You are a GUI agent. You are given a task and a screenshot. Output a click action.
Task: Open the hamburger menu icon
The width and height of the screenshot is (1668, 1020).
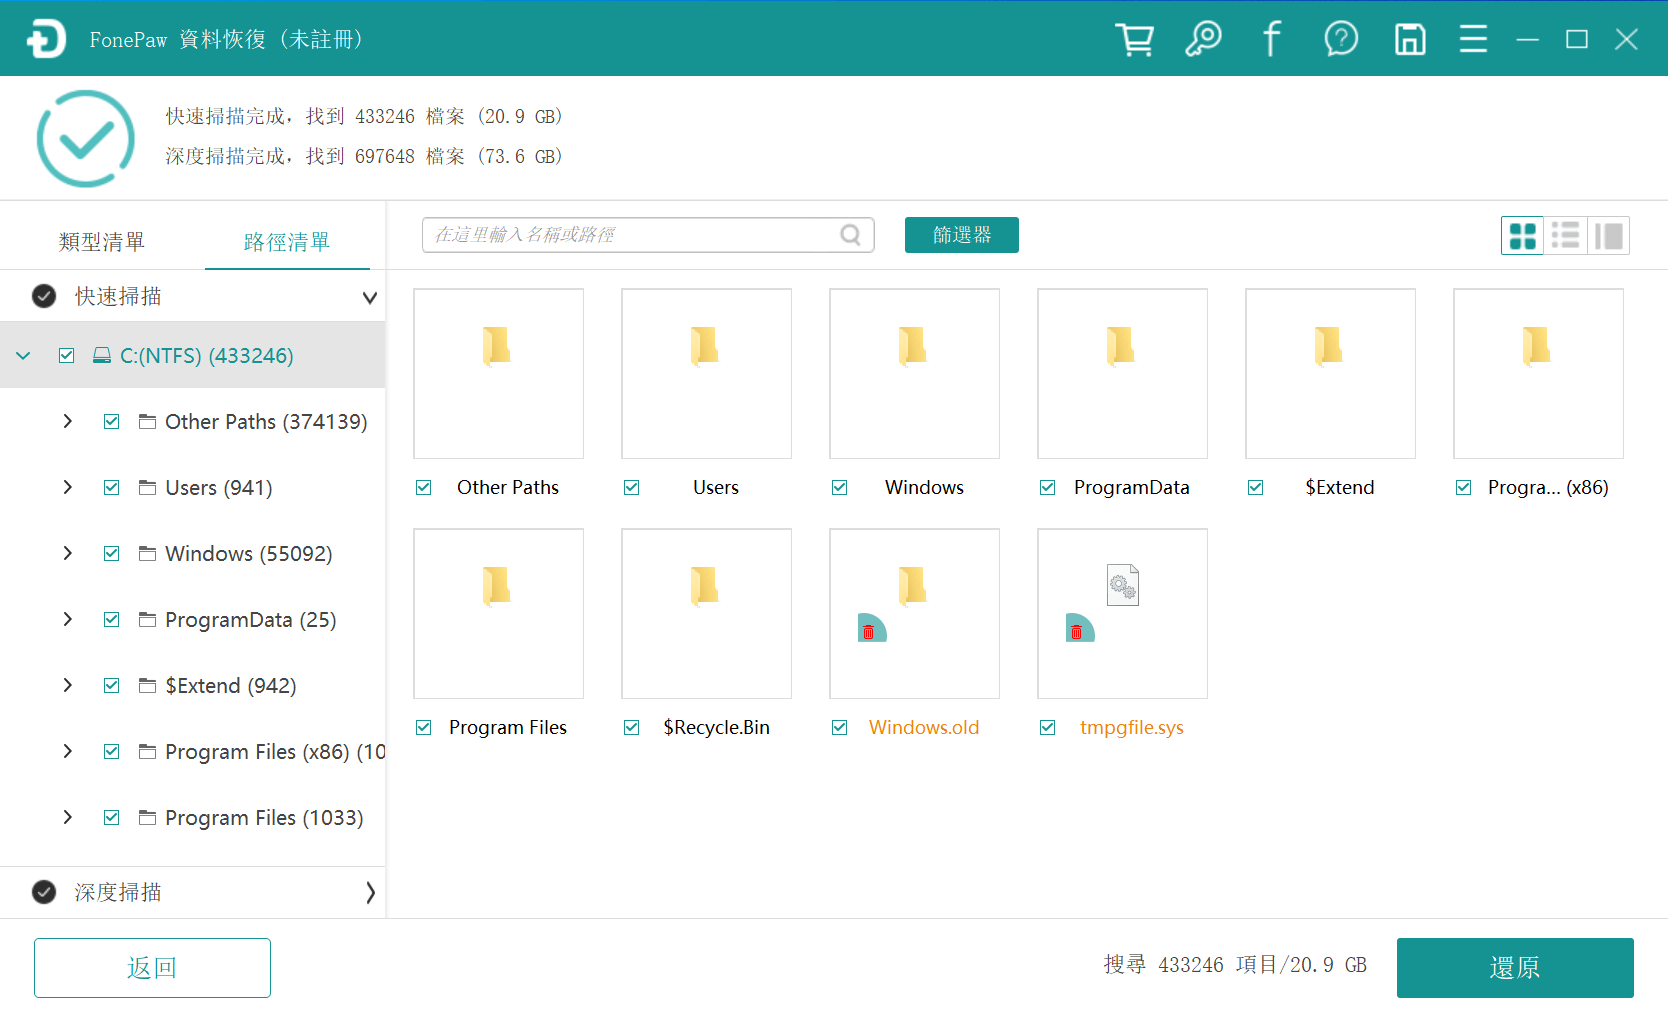pyautogui.click(x=1473, y=38)
